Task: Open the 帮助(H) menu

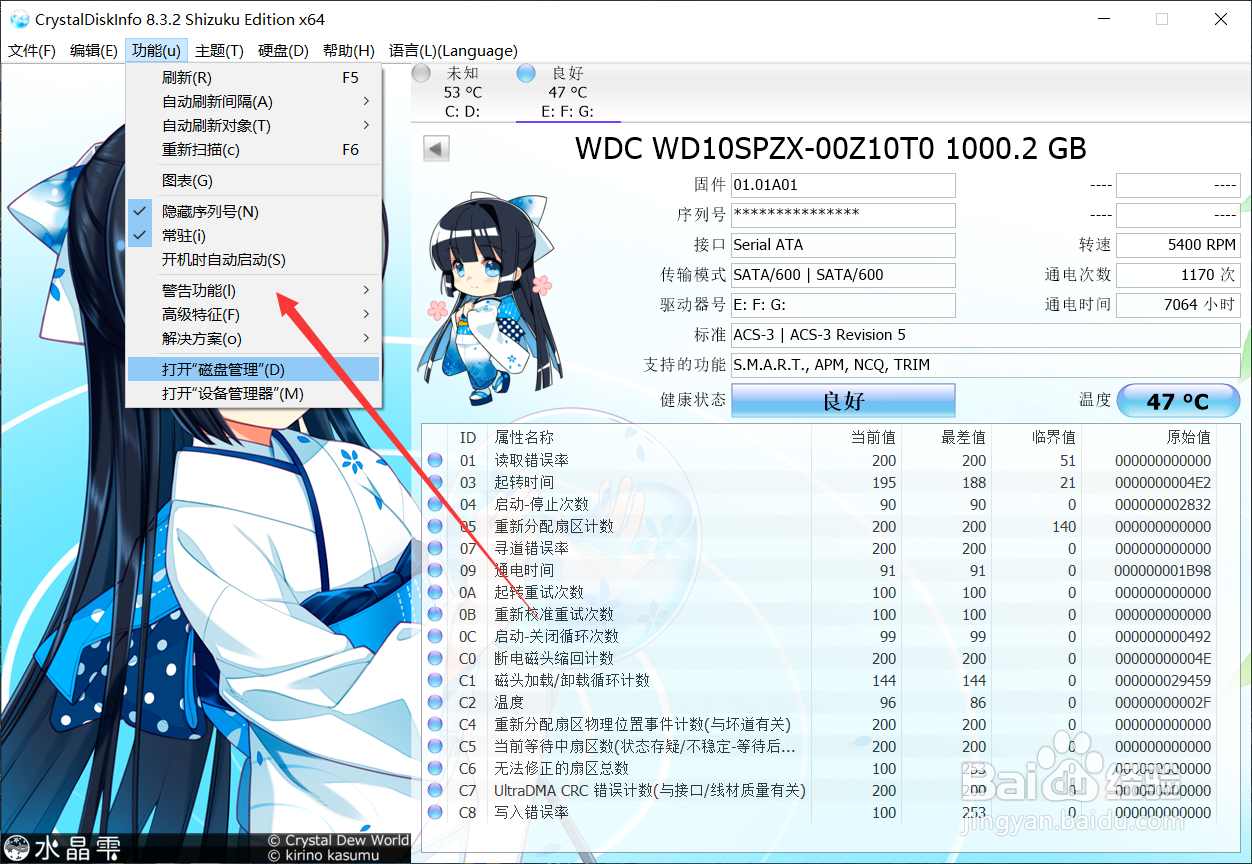Action: tap(349, 51)
